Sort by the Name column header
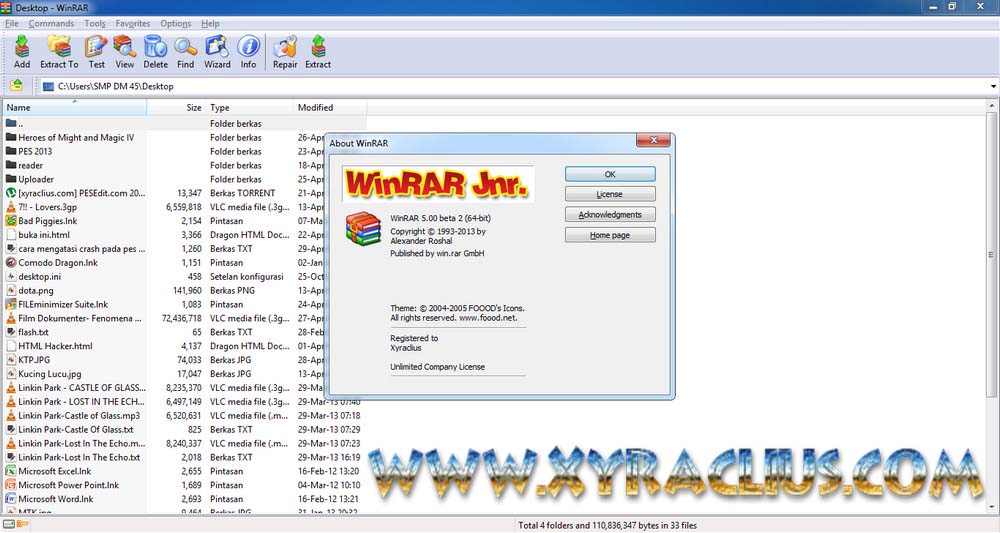Viewport: 1000px width, 533px height. pos(75,107)
